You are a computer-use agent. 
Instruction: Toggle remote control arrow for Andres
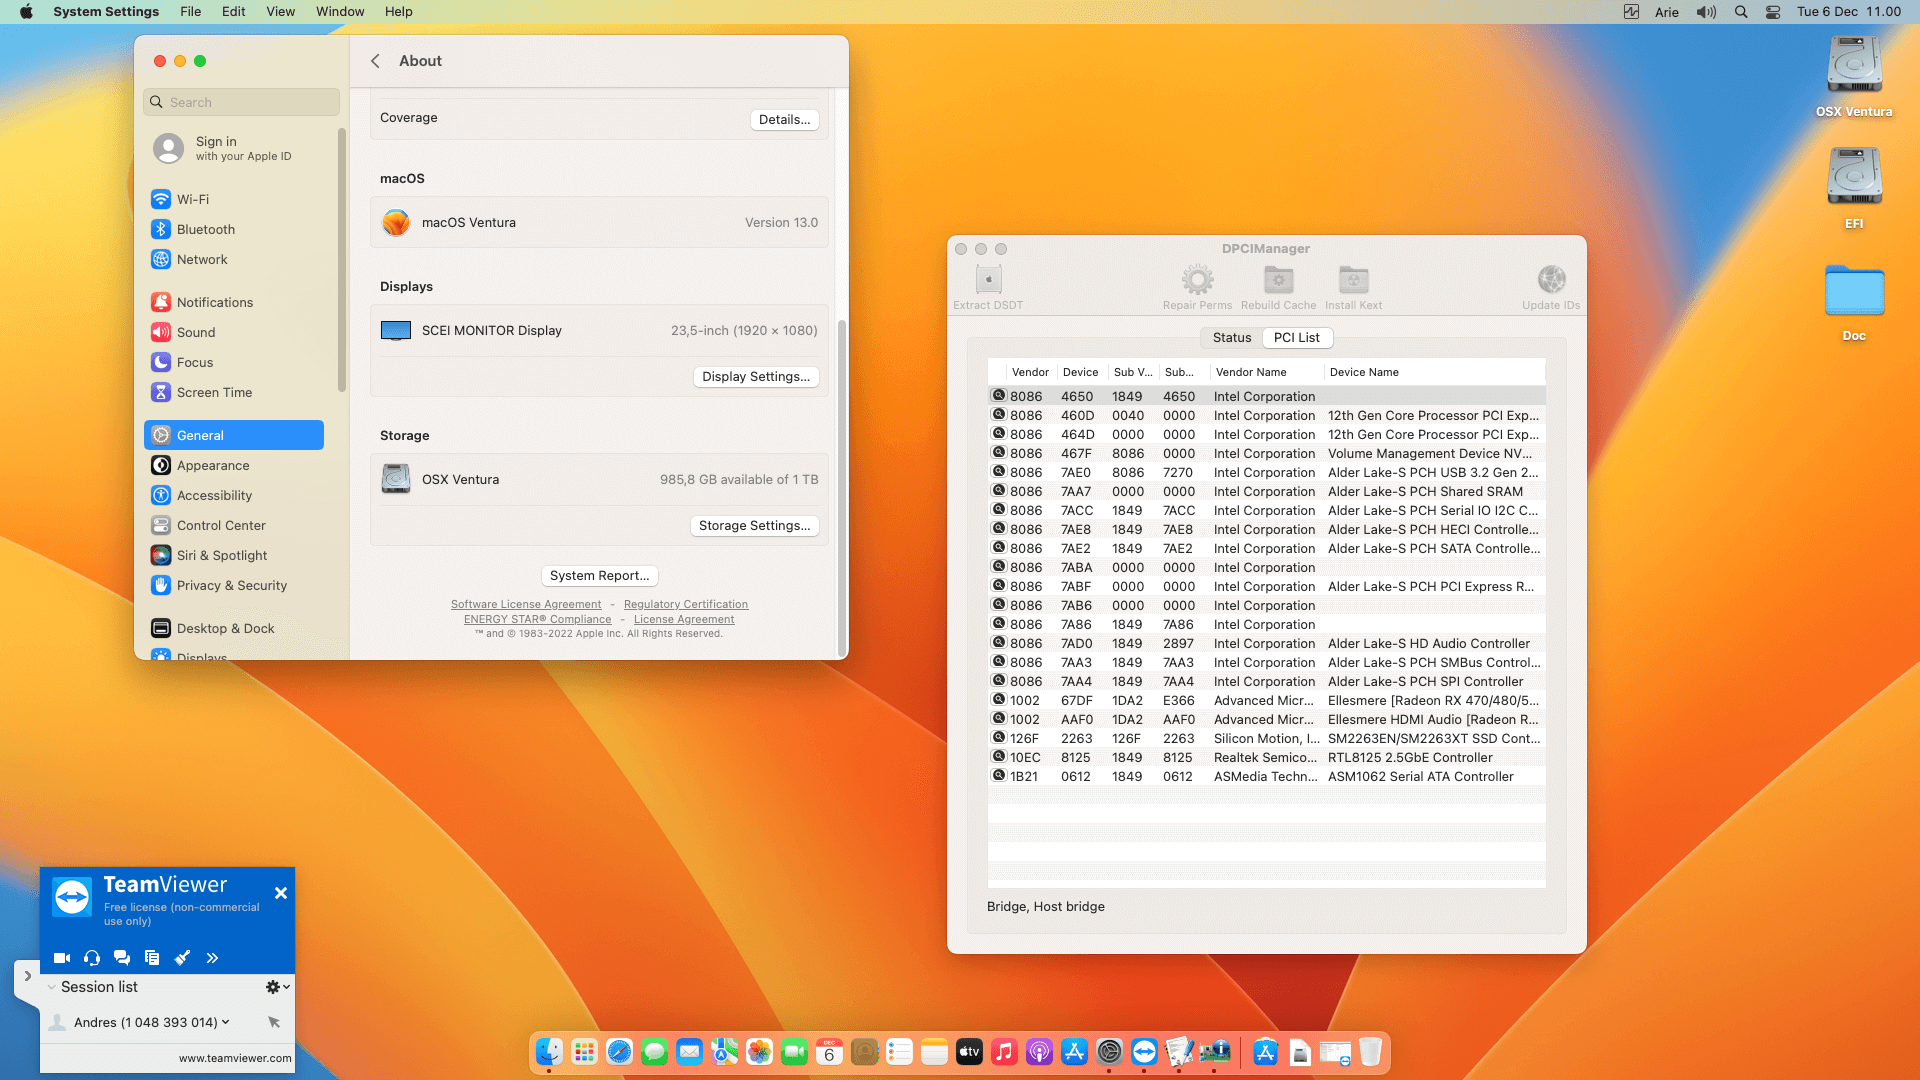[274, 1022]
